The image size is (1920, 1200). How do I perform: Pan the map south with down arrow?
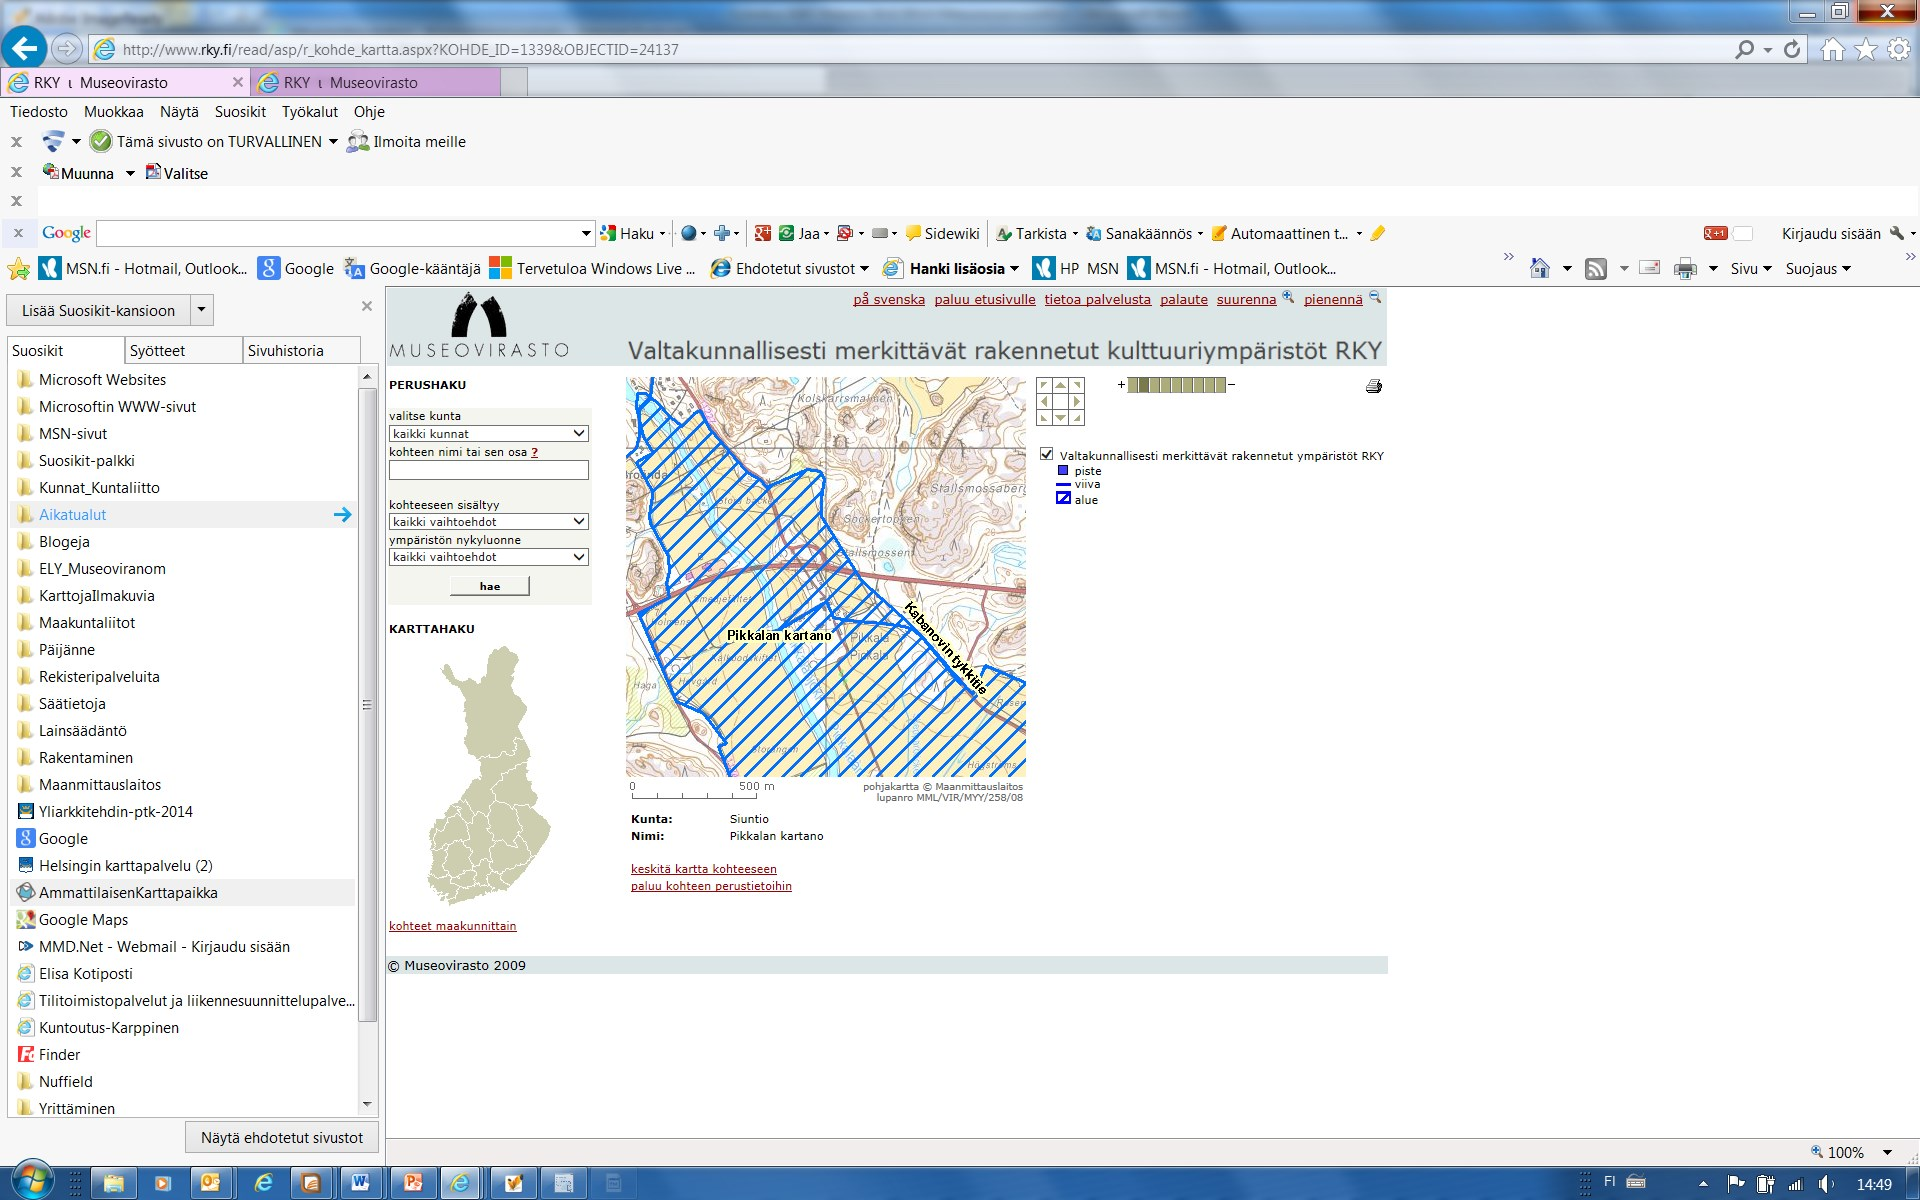[x=1060, y=418]
